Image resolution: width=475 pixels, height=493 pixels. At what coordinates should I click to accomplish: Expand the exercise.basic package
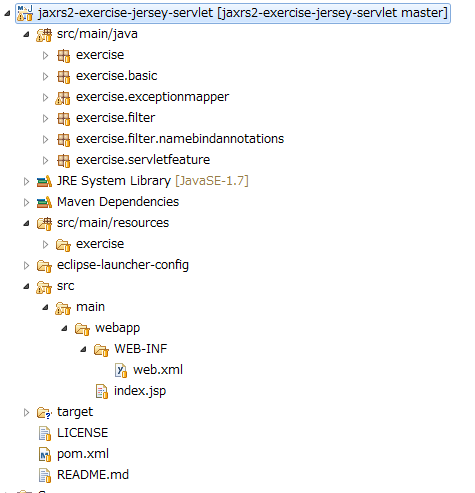[46, 77]
